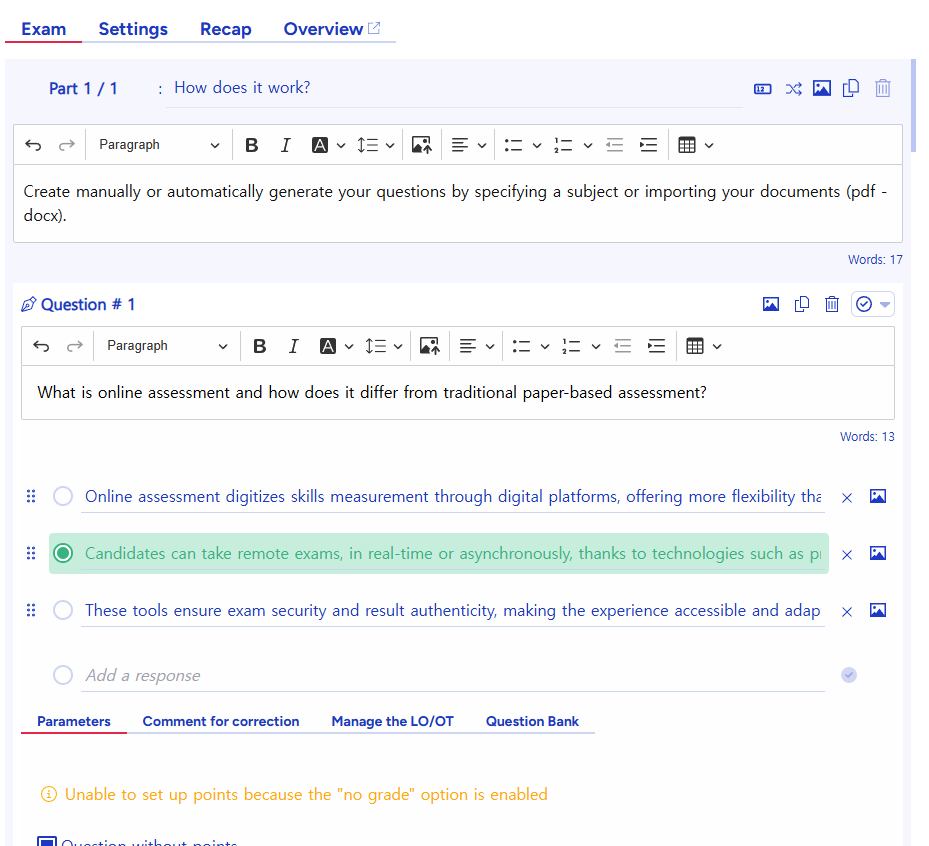Insert image in Part description editor
This screenshot has height=846, width=929.
(x=421, y=145)
